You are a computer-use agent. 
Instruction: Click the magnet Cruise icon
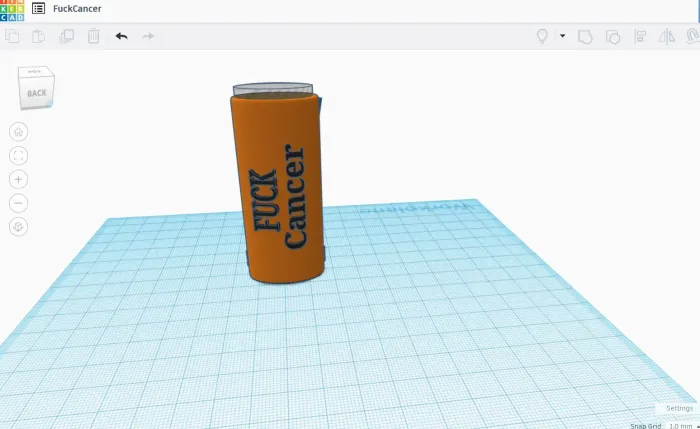pos(692,36)
